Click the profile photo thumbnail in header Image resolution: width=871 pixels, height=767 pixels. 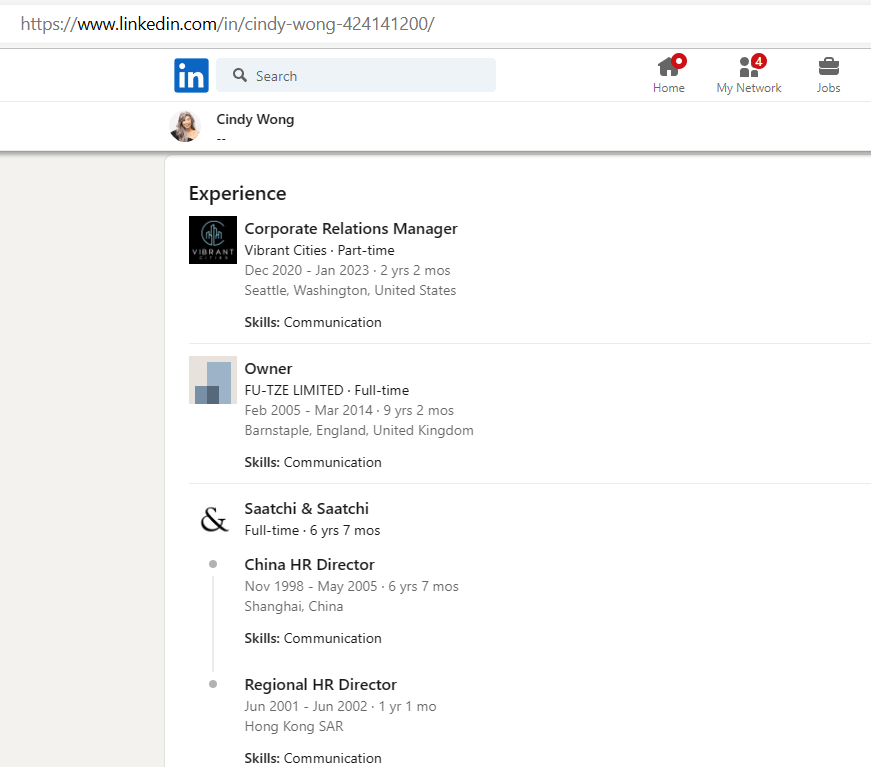point(185,126)
